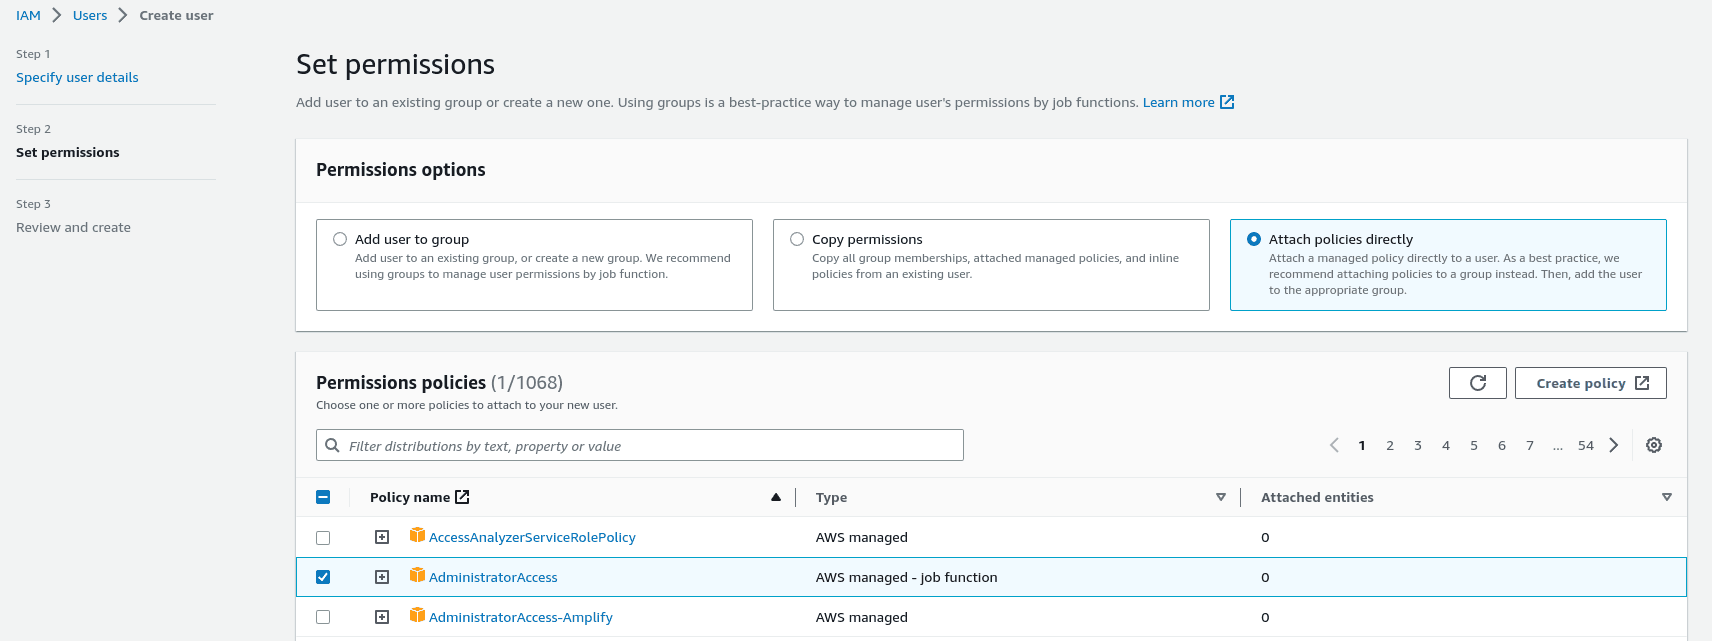Click the orange policy icon for AdministratorAccess

click(x=417, y=576)
